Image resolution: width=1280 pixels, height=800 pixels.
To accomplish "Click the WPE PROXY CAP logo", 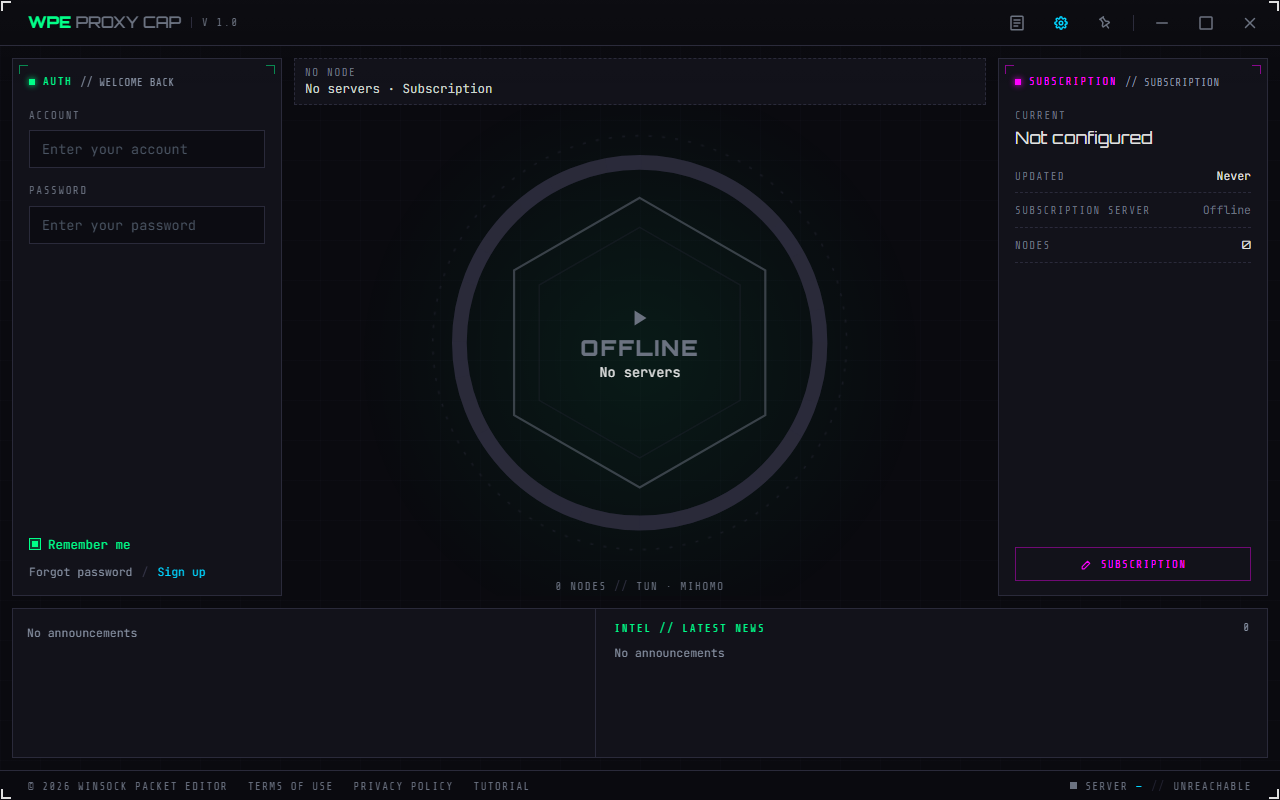I will pyautogui.click(x=105, y=22).
